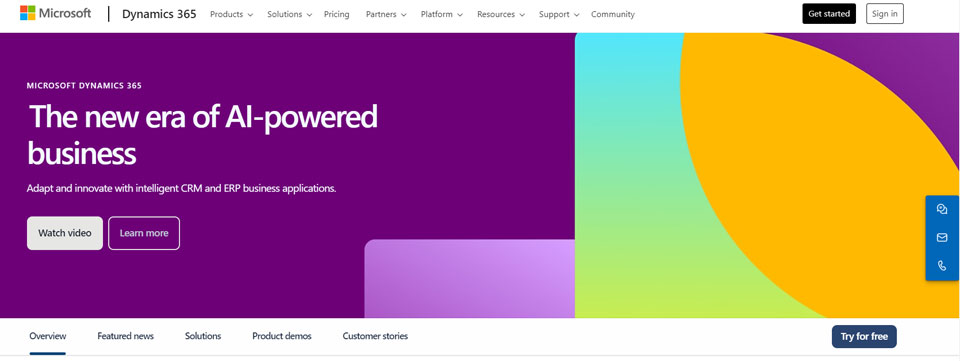Switch to the Solutions tab below the banner

click(203, 336)
